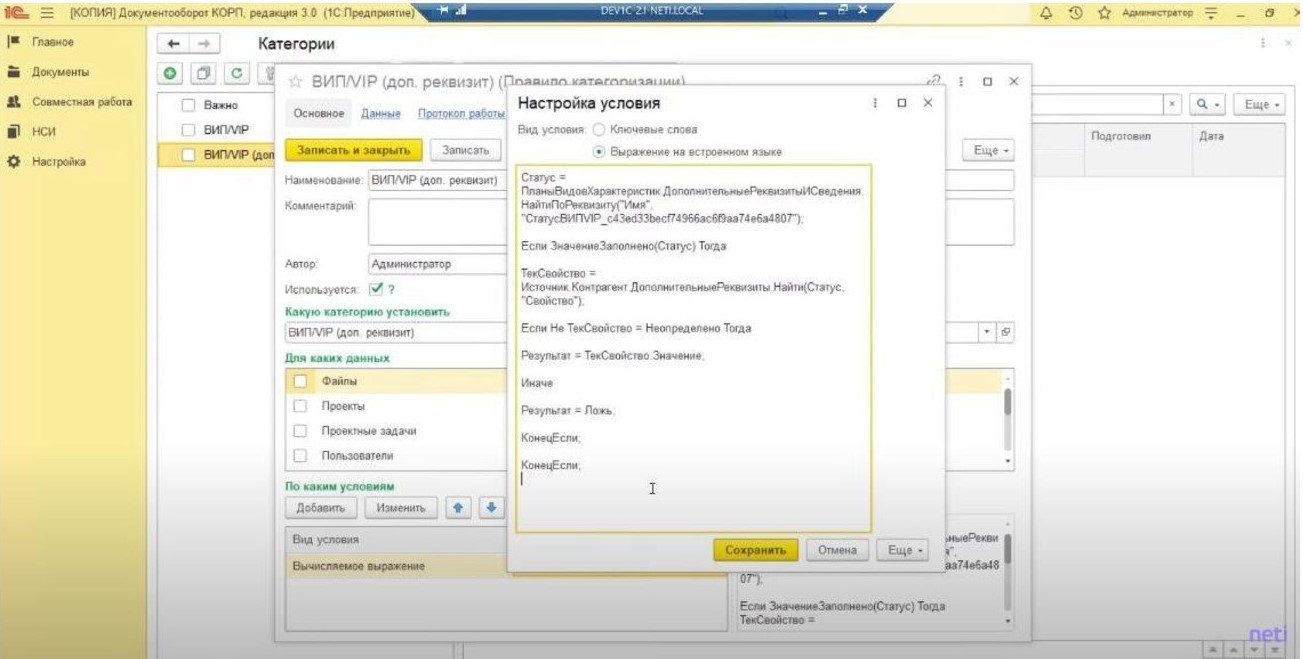Check the "Проекты" data type checkbox

coord(300,406)
